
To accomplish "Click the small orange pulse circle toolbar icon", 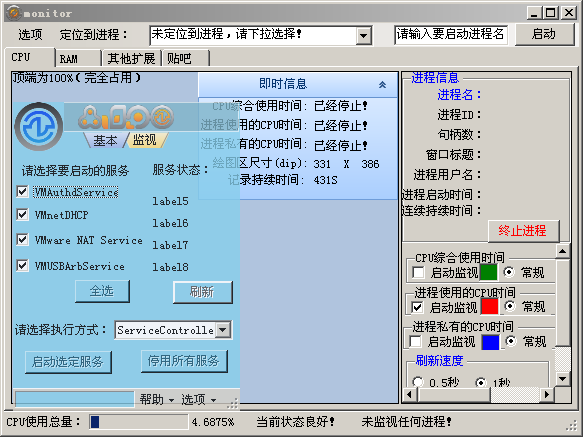I will tap(162, 116).
